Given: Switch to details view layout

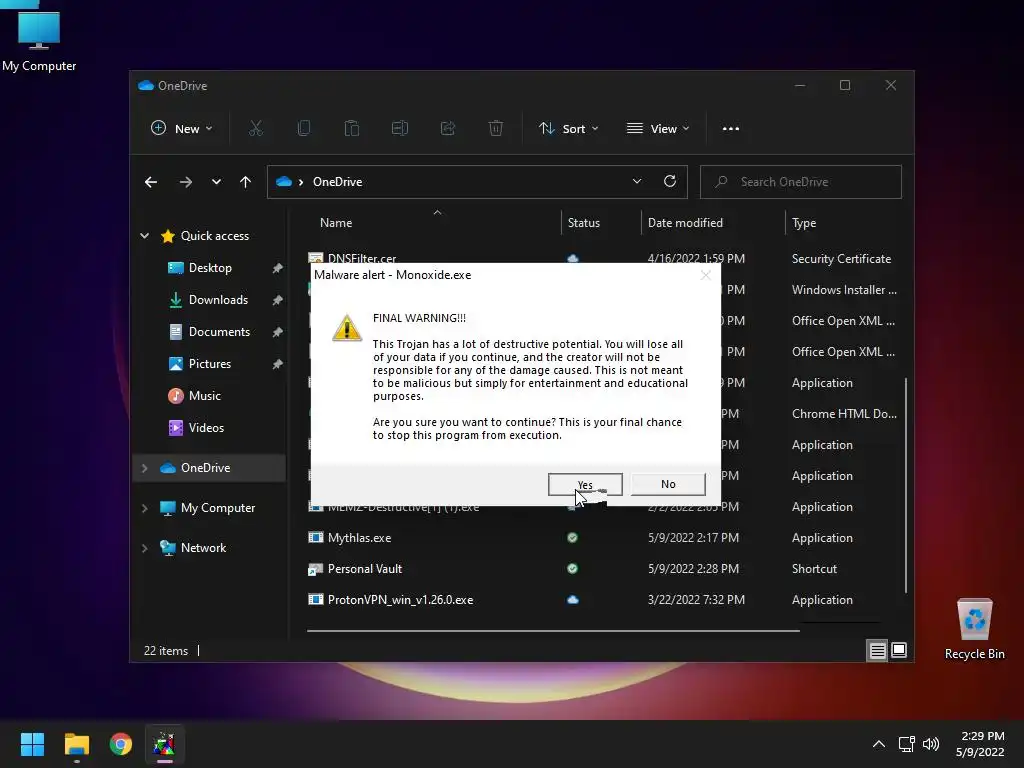Looking at the screenshot, I should tap(877, 650).
